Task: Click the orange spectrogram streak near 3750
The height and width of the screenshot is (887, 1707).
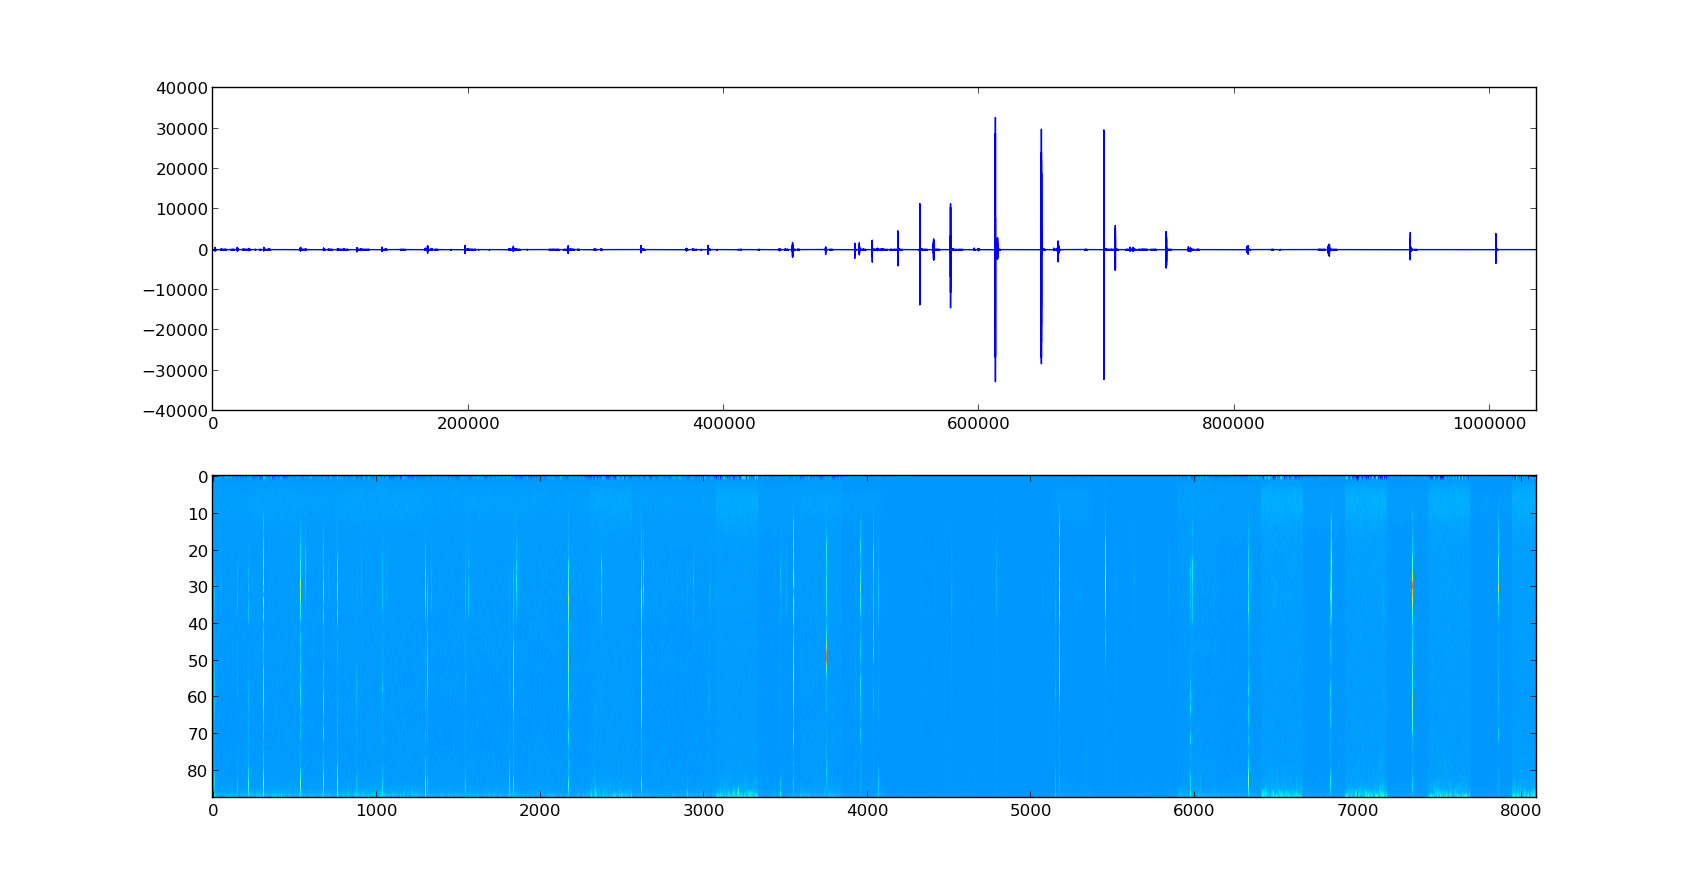Action: click(826, 650)
